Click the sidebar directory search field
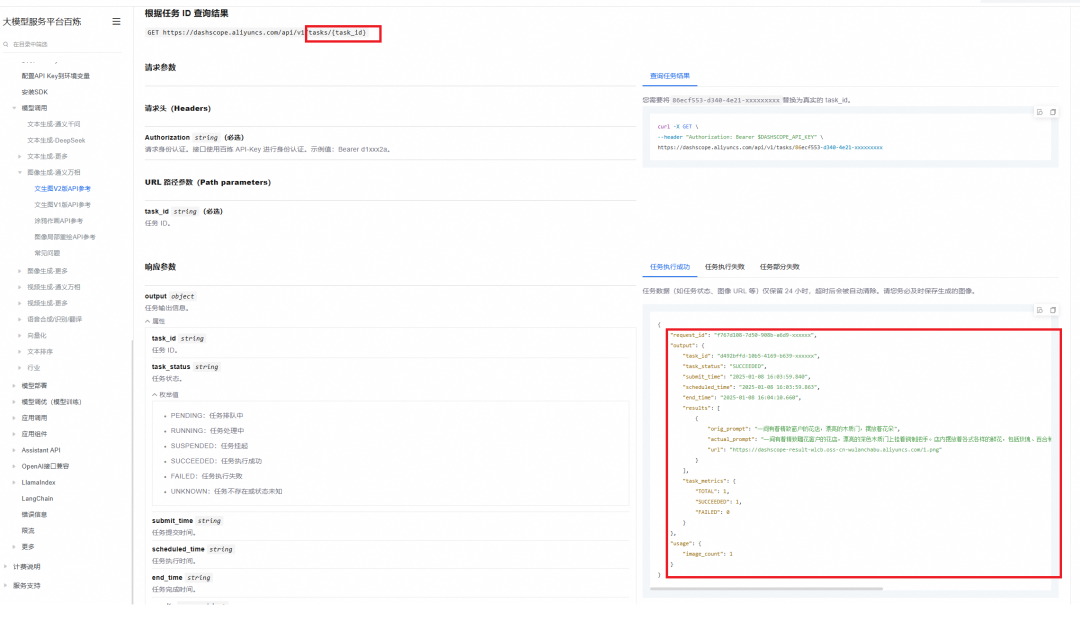This screenshot has width=1080, height=622. tap(65, 44)
